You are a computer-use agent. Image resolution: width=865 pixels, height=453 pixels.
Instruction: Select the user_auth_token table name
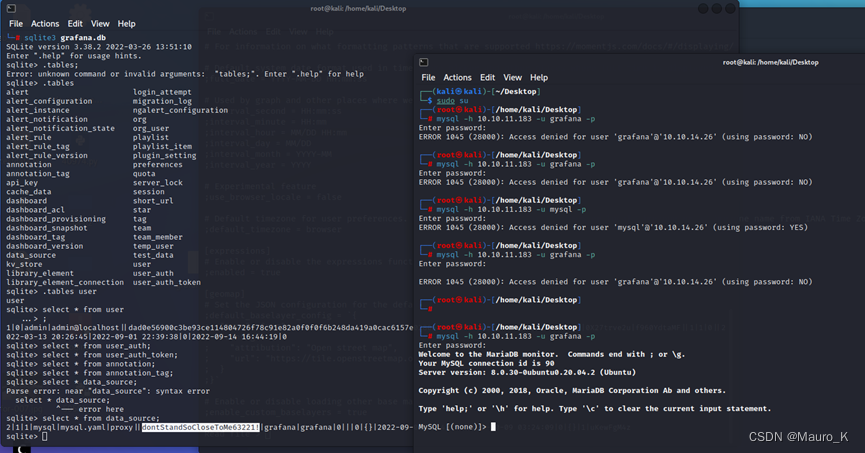pos(167,282)
